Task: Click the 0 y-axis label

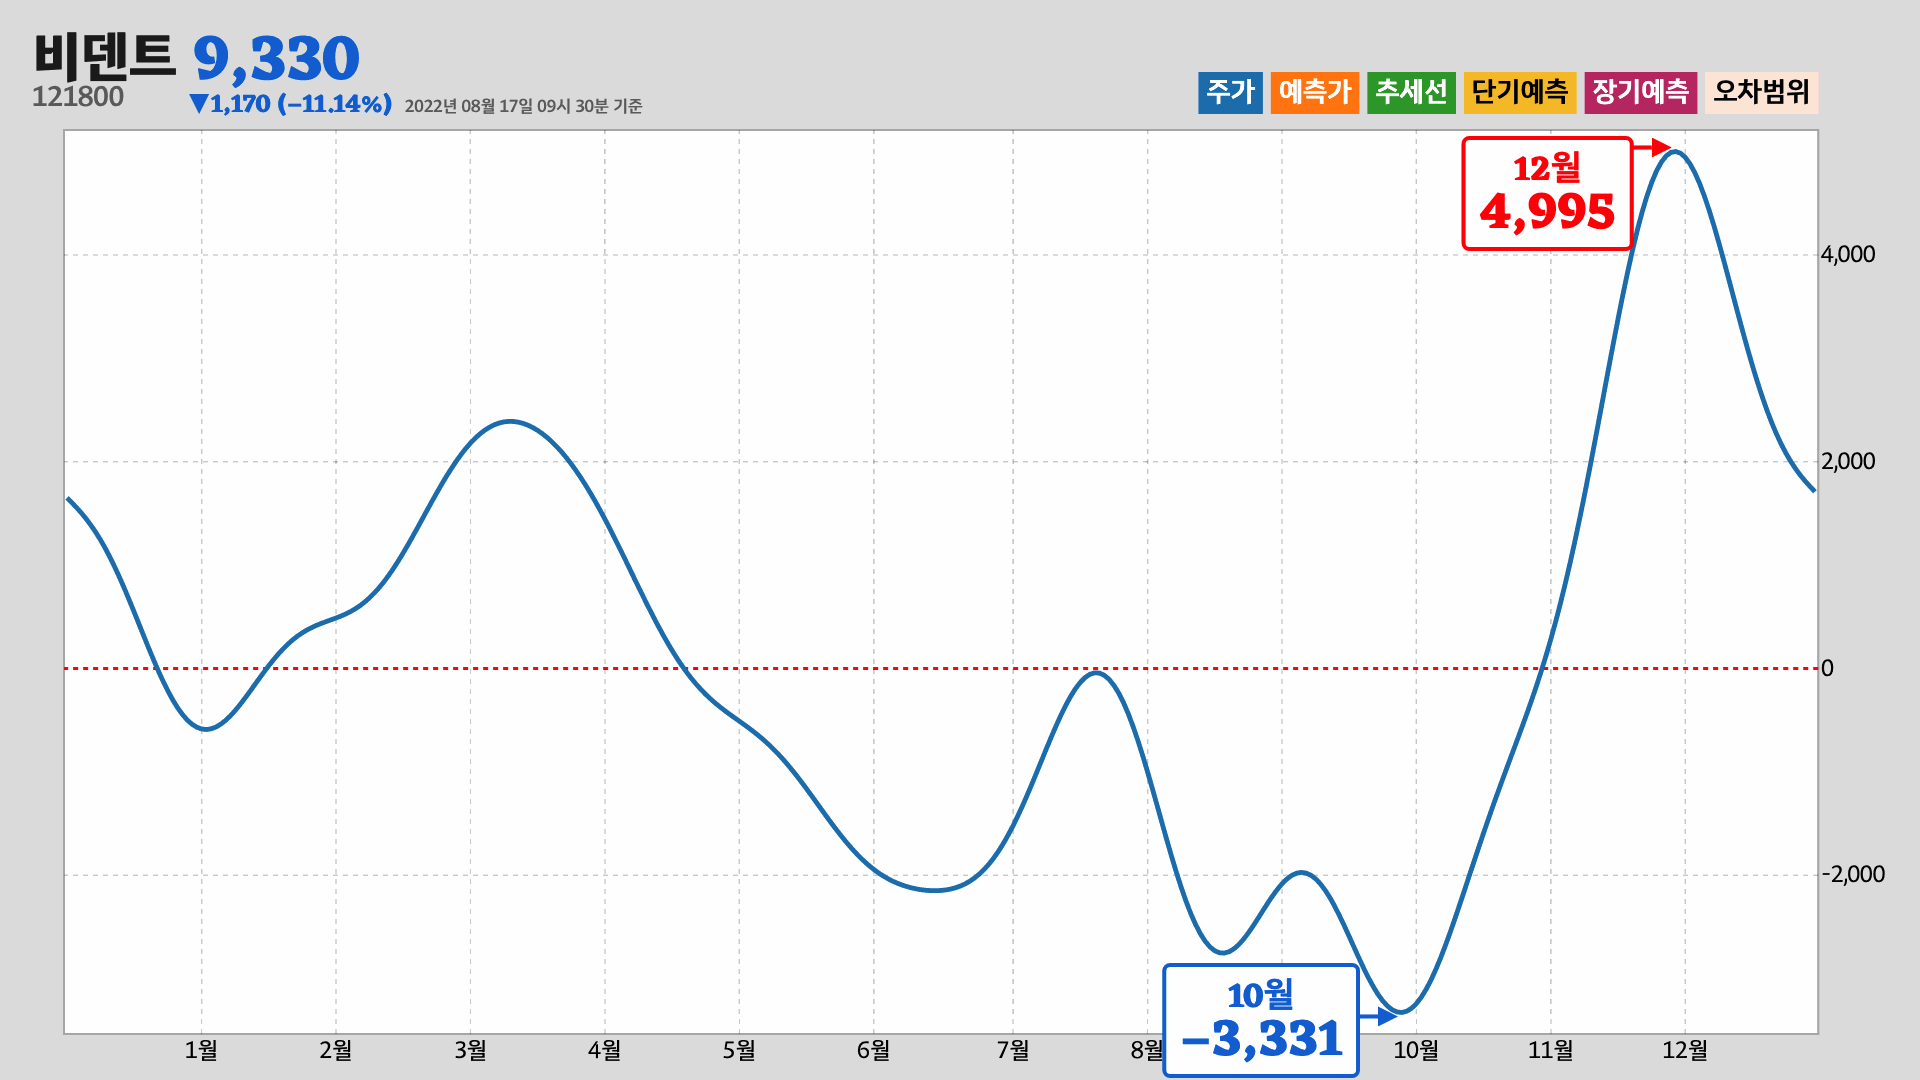Action: point(1827,668)
